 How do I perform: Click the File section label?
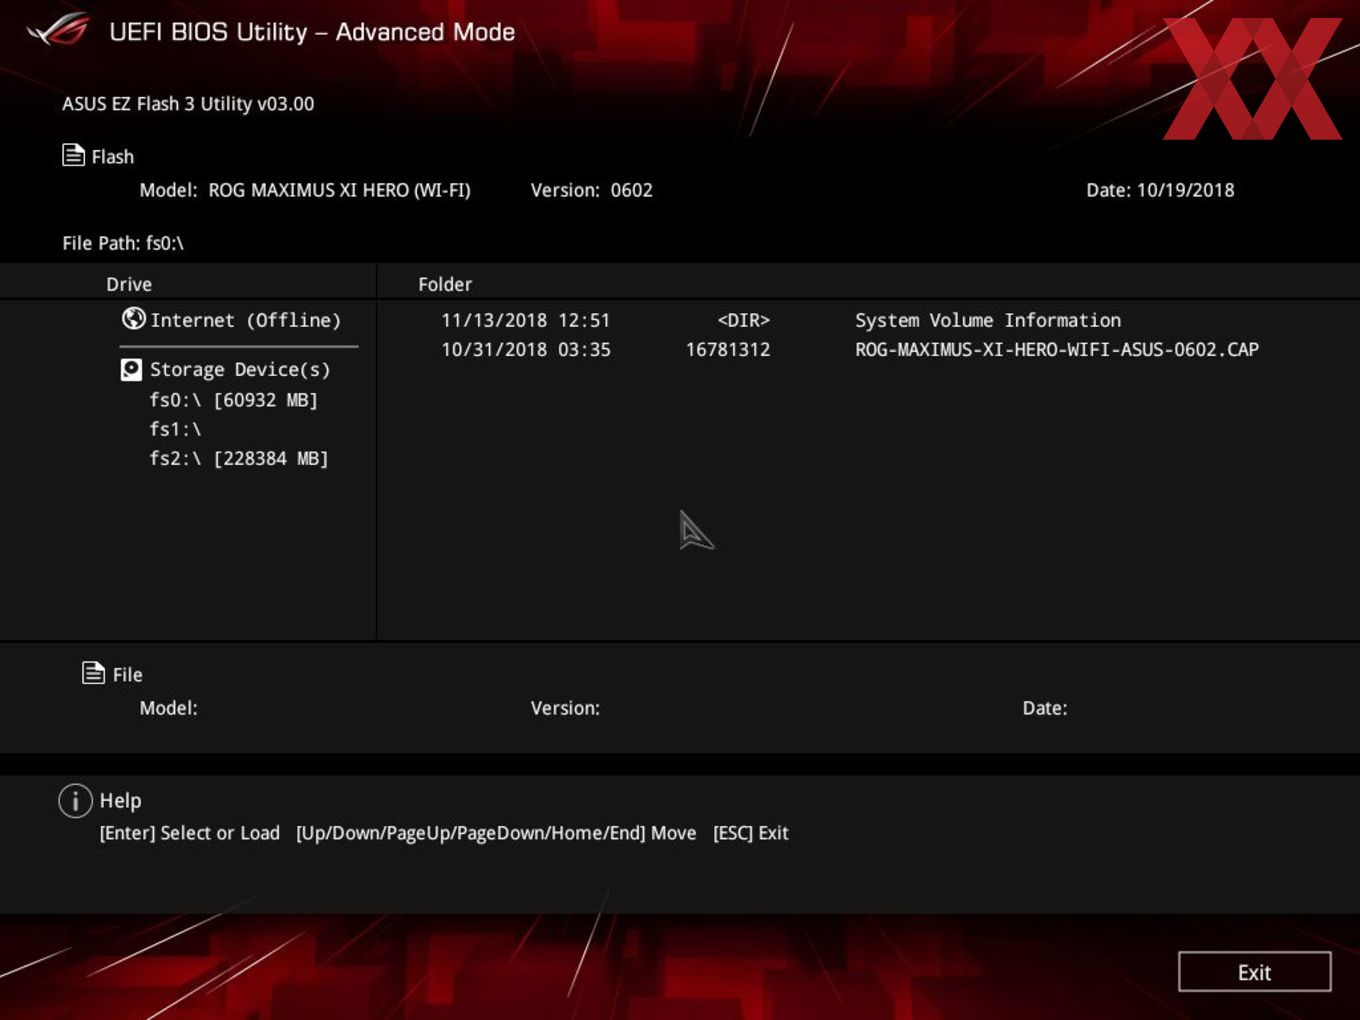click(127, 675)
